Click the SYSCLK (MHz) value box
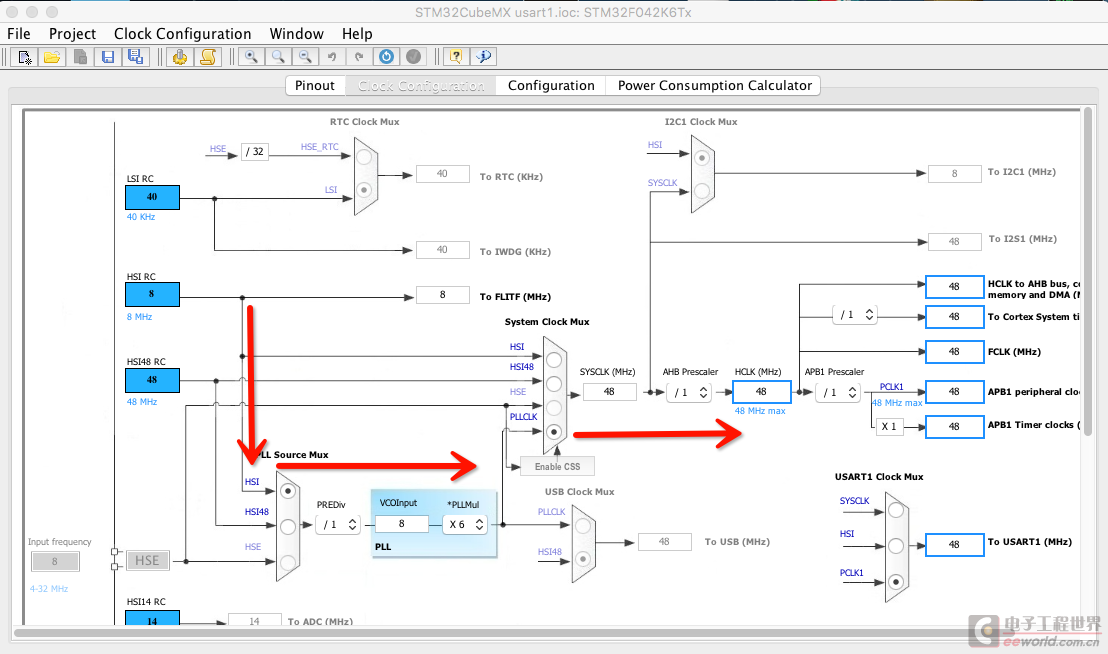The image size is (1108, 654). click(610, 392)
